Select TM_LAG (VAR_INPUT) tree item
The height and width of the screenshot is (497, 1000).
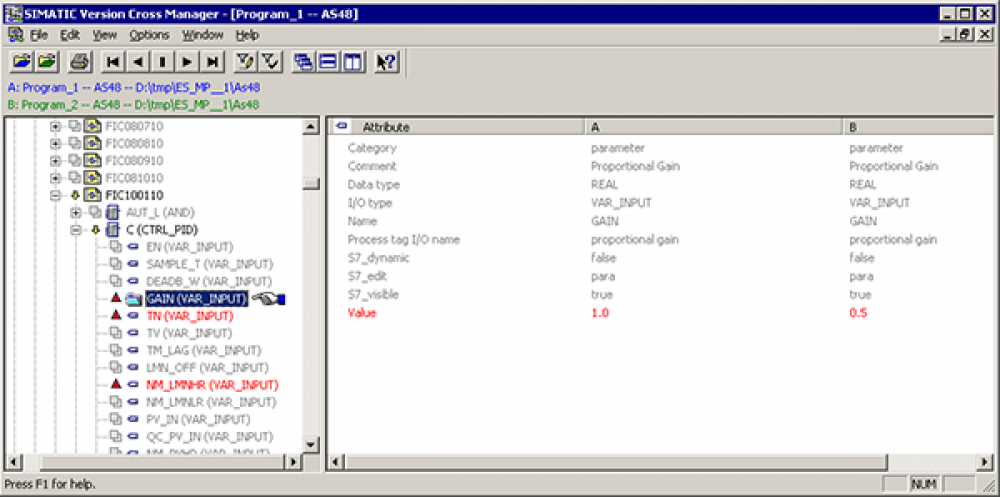[204, 350]
